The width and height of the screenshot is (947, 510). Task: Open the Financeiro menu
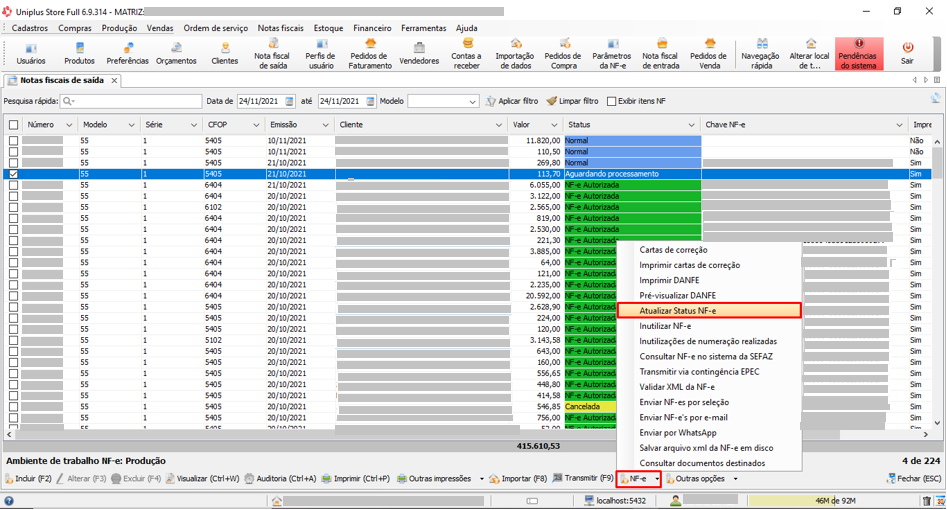coord(372,28)
